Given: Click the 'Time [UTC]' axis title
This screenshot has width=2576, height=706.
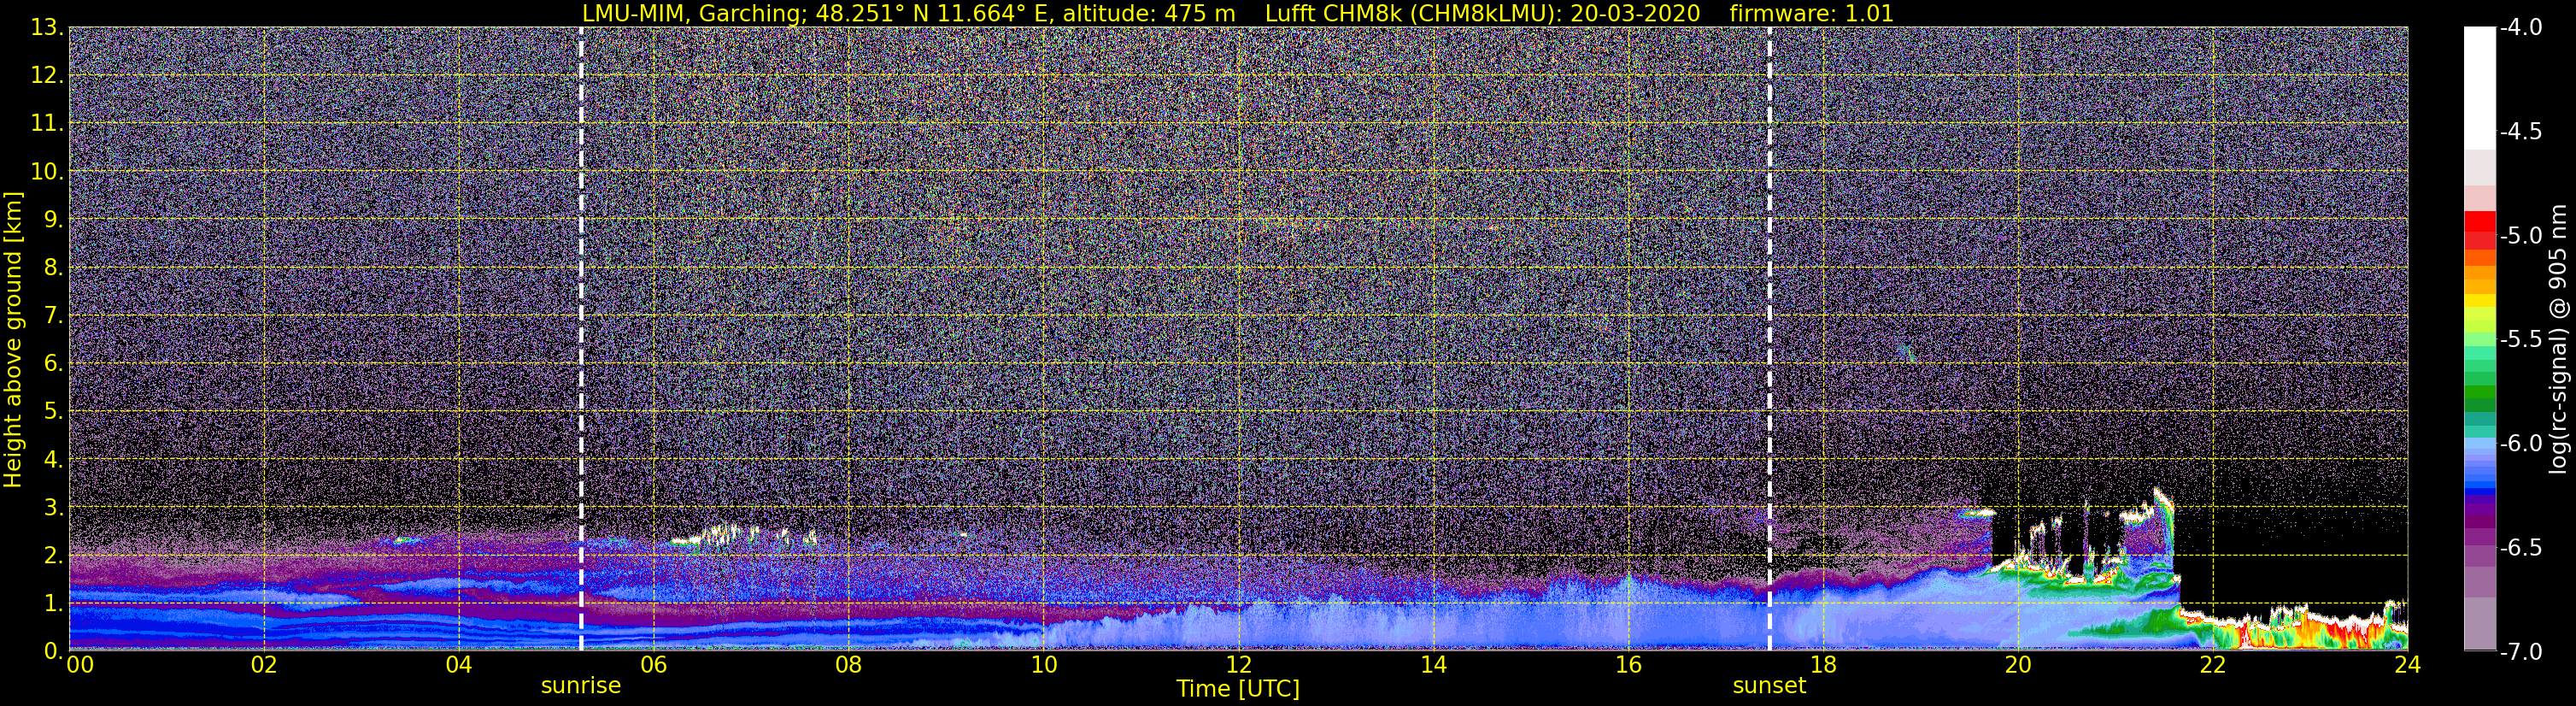Looking at the screenshot, I should (1238, 689).
